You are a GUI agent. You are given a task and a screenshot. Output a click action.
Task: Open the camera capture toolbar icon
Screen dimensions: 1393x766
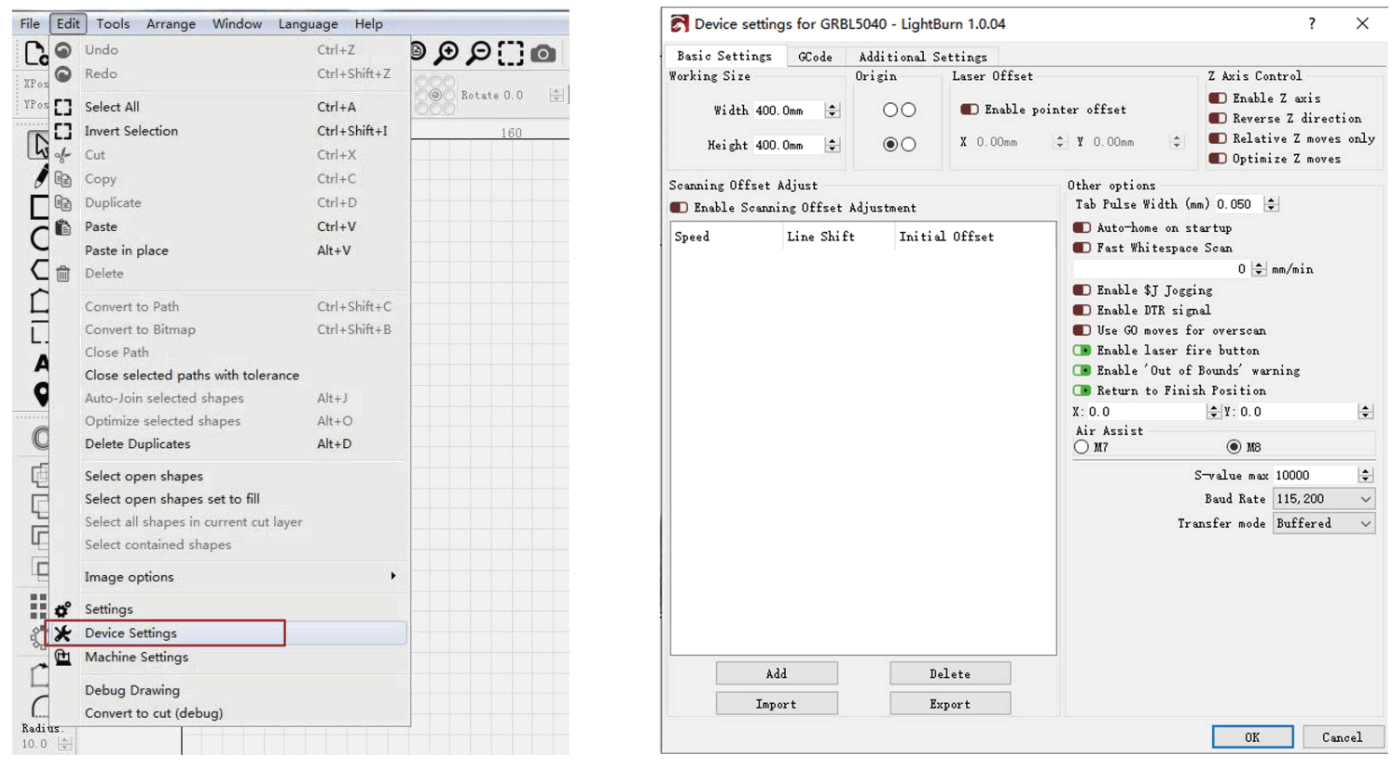pos(543,54)
